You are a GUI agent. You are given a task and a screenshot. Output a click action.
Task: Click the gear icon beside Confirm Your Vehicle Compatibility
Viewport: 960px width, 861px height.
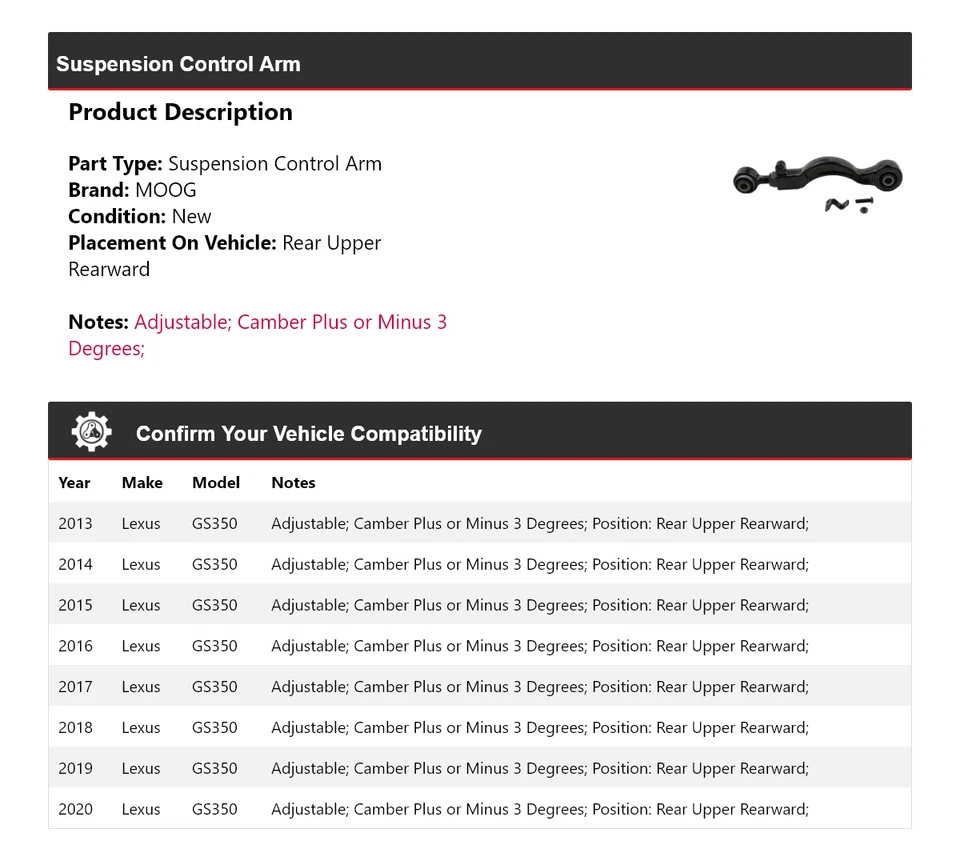[92, 432]
